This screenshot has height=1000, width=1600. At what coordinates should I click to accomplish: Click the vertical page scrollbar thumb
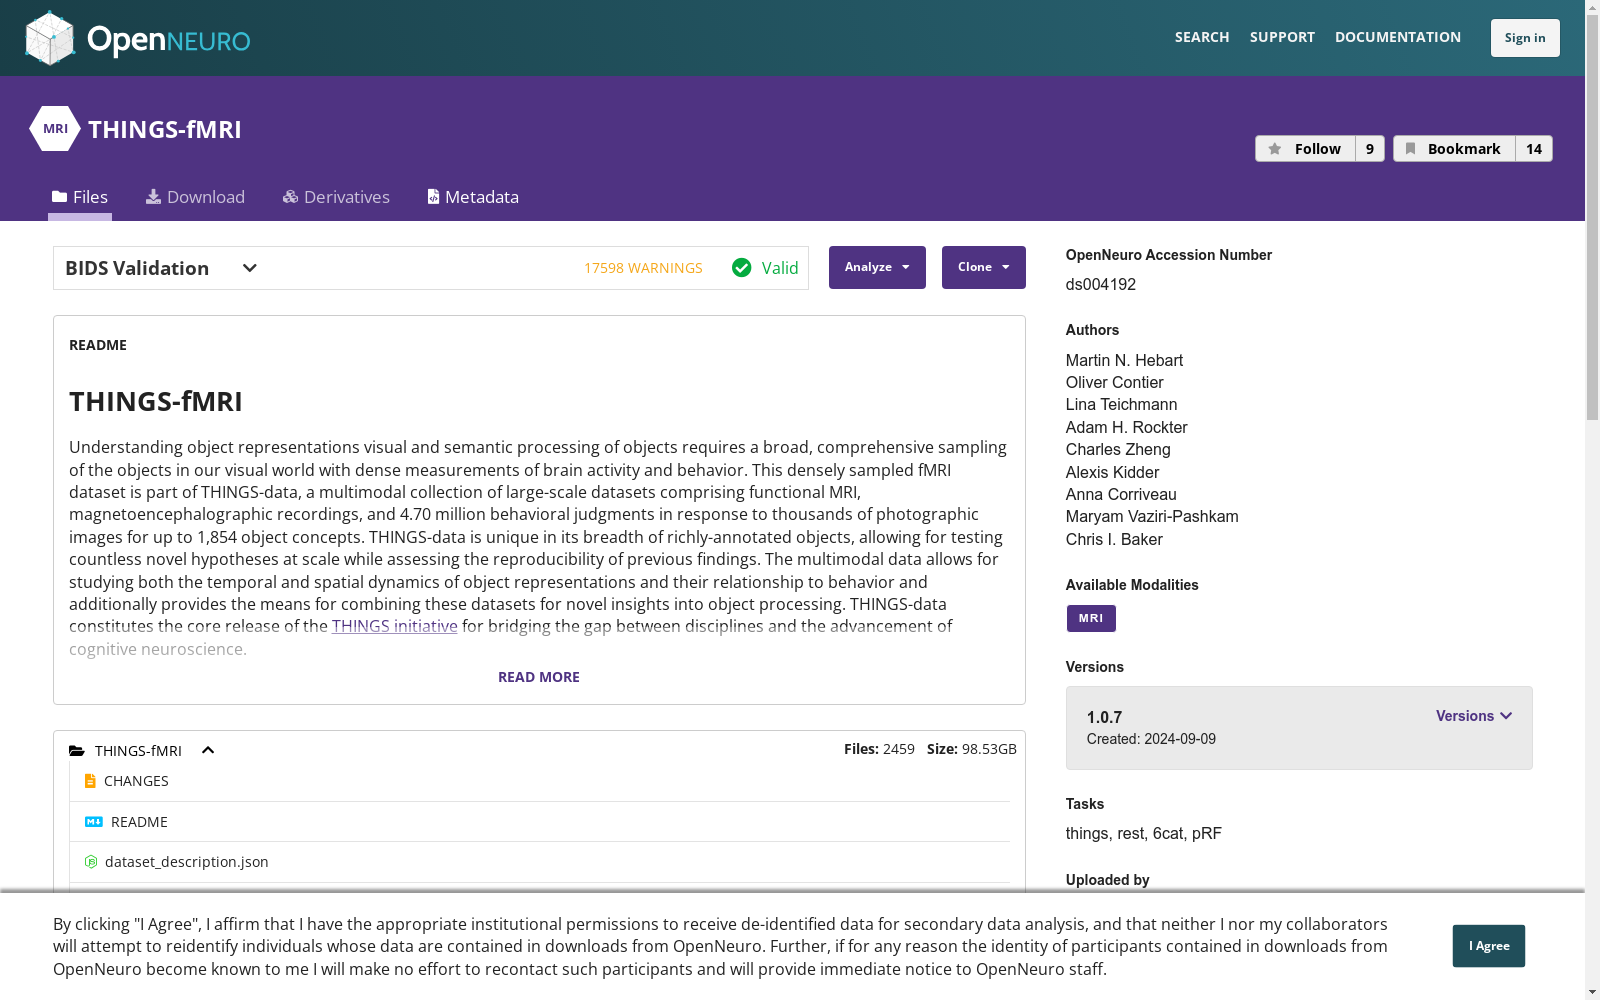1592,215
